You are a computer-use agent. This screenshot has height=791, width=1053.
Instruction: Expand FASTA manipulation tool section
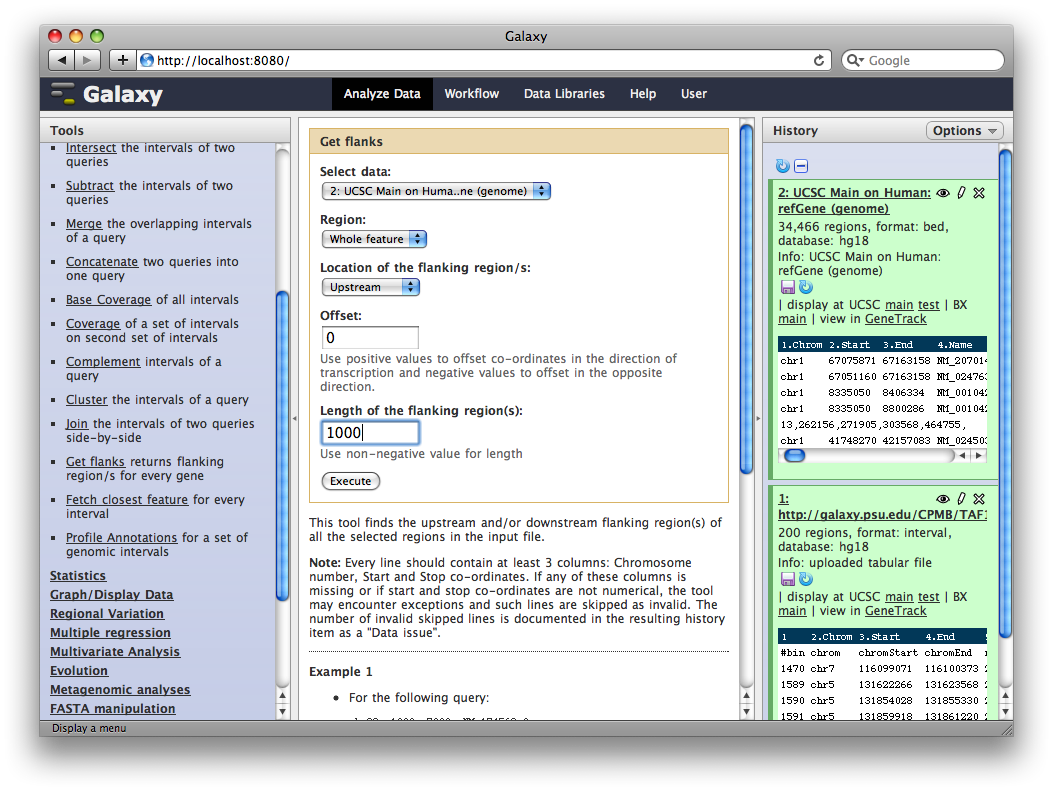pos(113,708)
